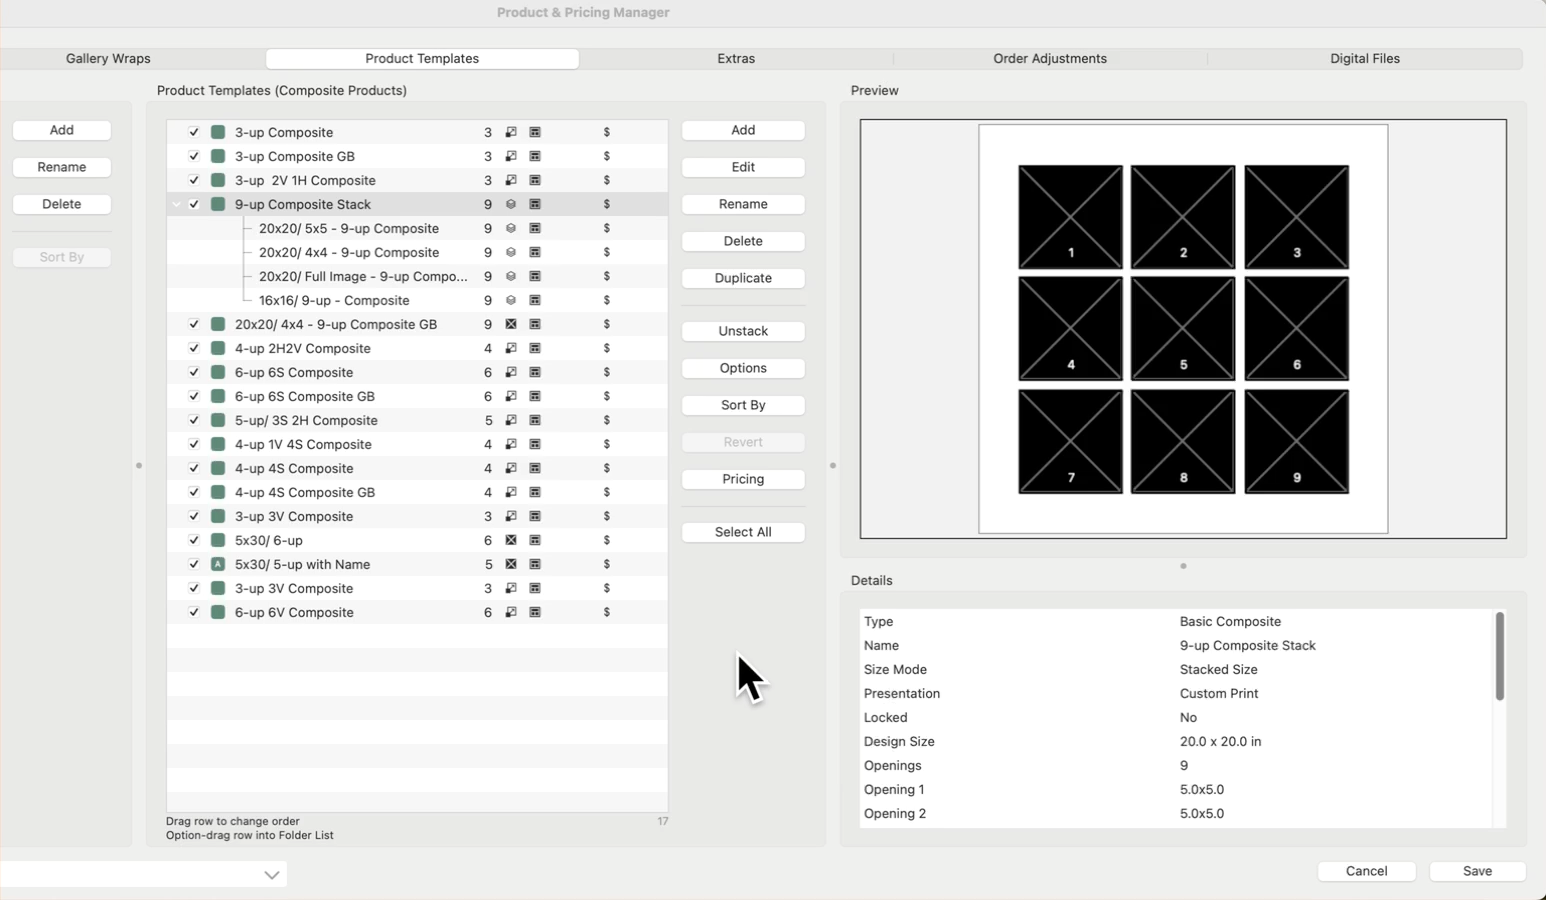The image size is (1546, 900).
Task: Click opening 5 in the preview layout
Action: [1182, 329]
